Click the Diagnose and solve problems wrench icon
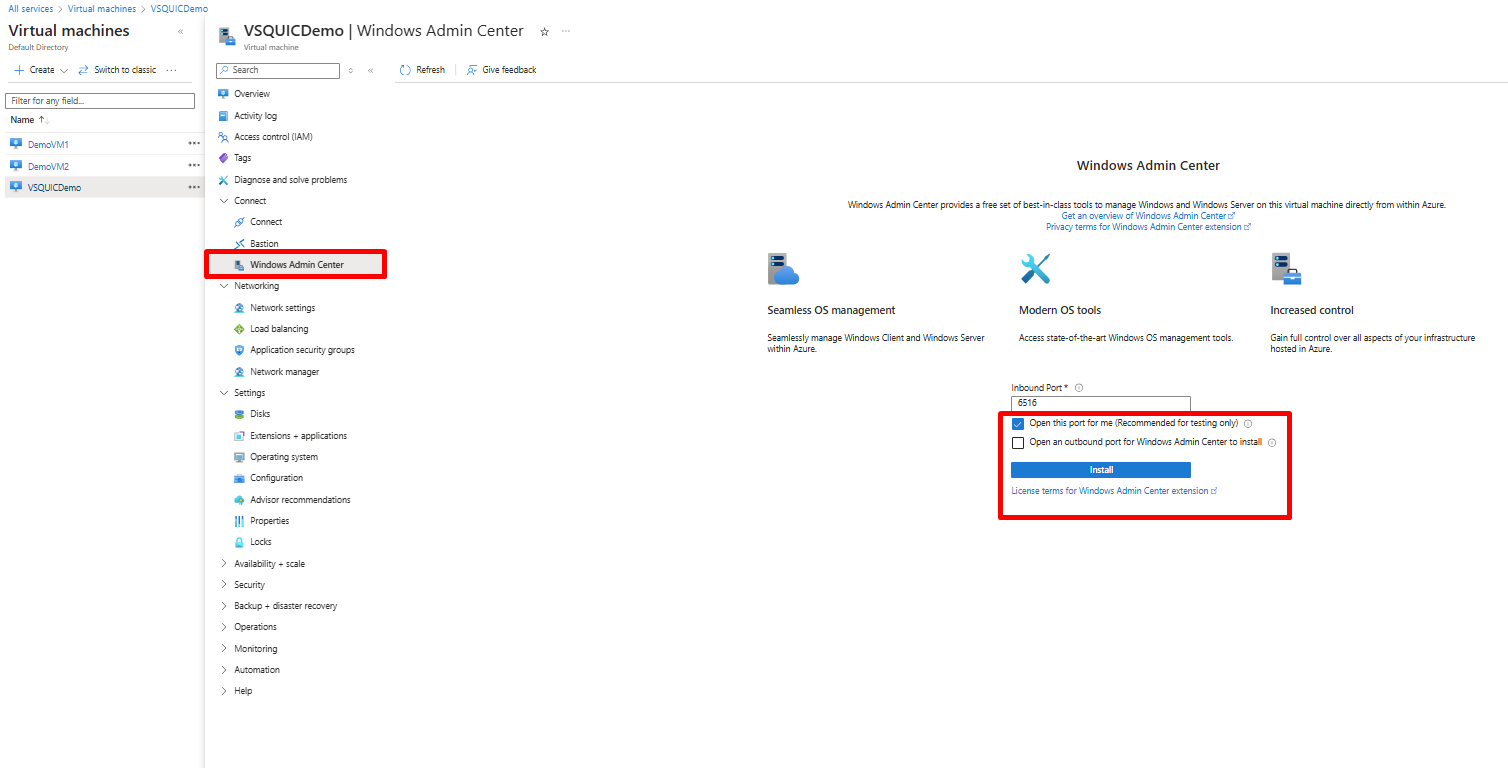Image resolution: width=1508 pixels, height=768 pixels. click(x=223, y=180)
